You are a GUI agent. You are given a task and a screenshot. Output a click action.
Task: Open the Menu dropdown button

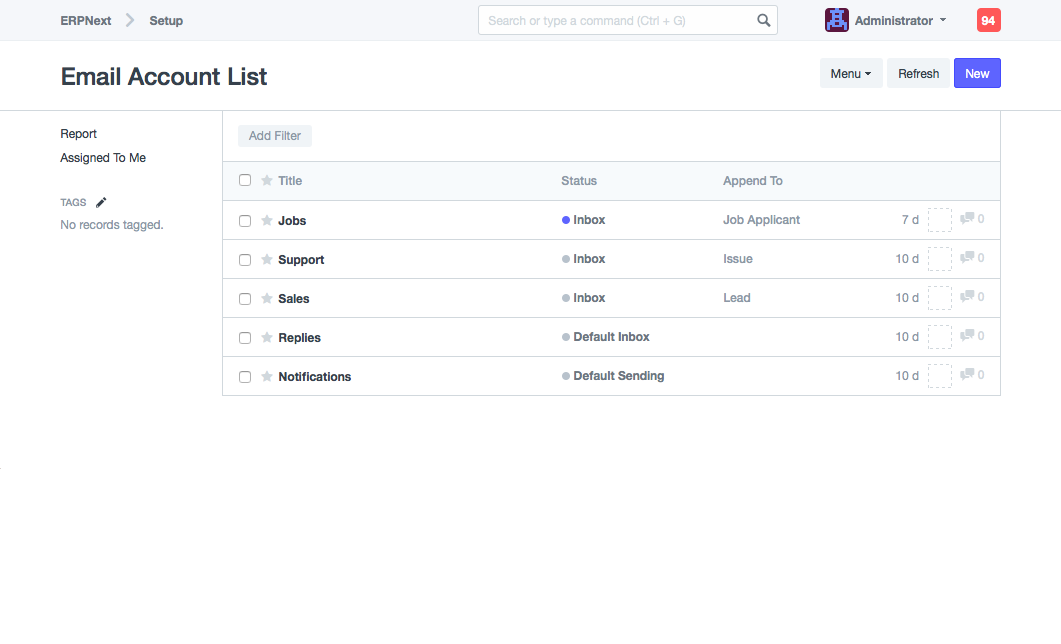(850, 74)
